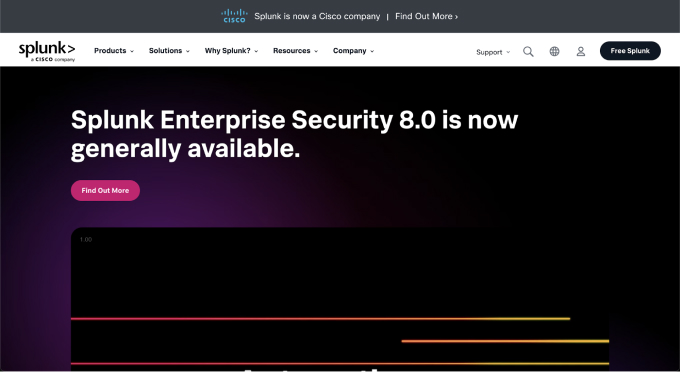Open the Support dropdown
This screenshot has height=372, width=680.
click(493, 52)
